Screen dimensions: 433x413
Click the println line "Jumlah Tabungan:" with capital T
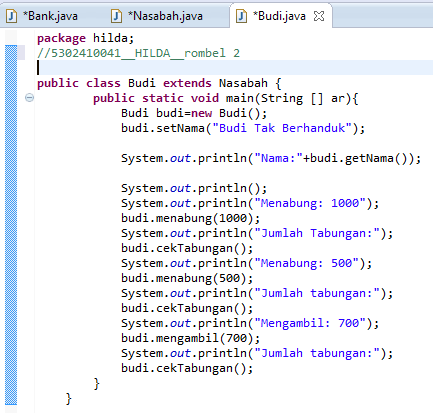point(257,233)
